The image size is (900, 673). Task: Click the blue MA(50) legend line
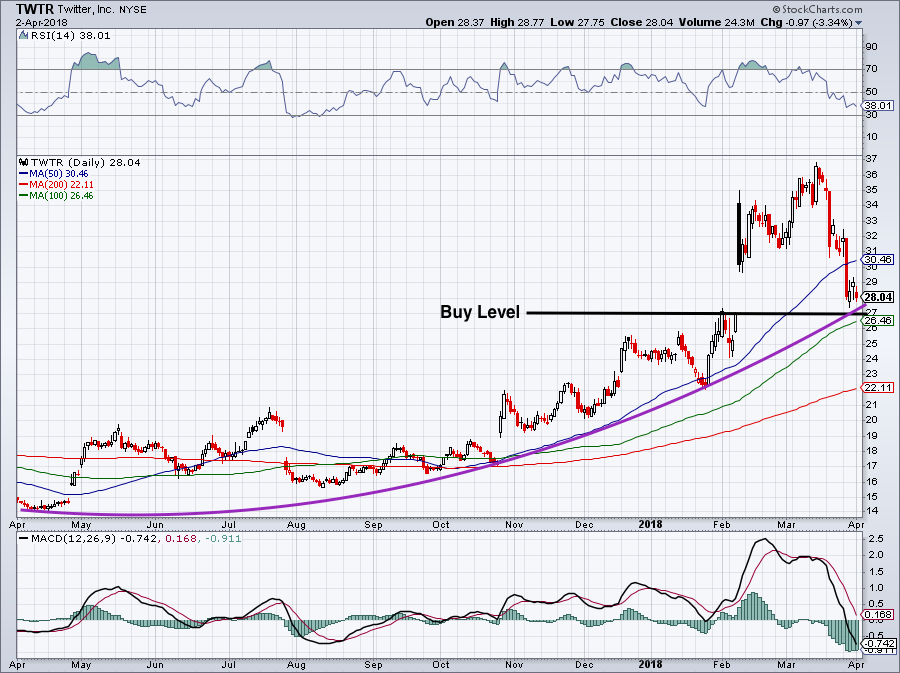[x=23, y=174]
